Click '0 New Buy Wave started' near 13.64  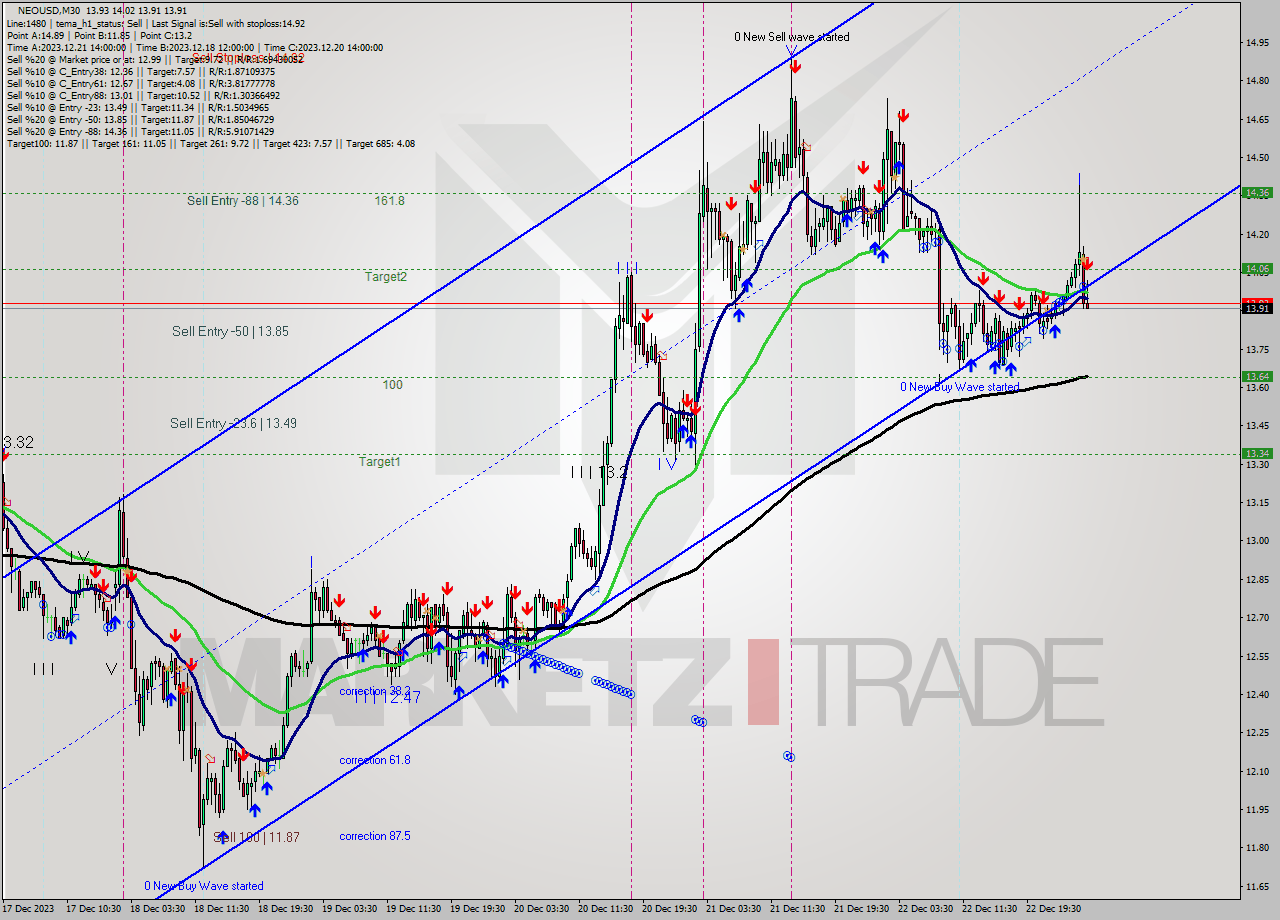960,387
